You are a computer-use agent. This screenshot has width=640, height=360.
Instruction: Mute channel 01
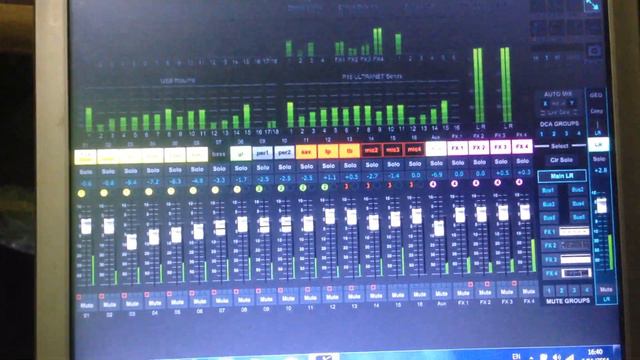coord(87,305)
